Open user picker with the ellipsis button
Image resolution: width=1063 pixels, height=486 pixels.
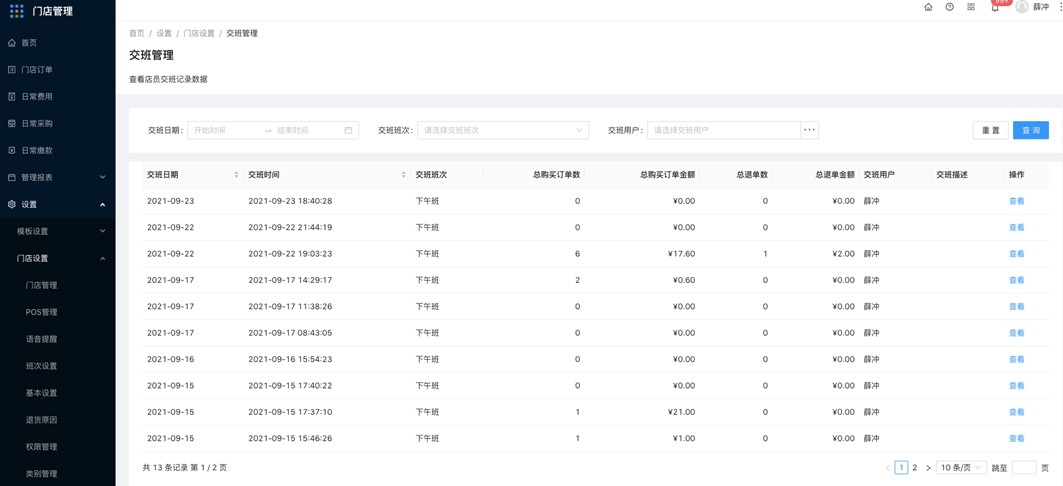pos(809,130)
